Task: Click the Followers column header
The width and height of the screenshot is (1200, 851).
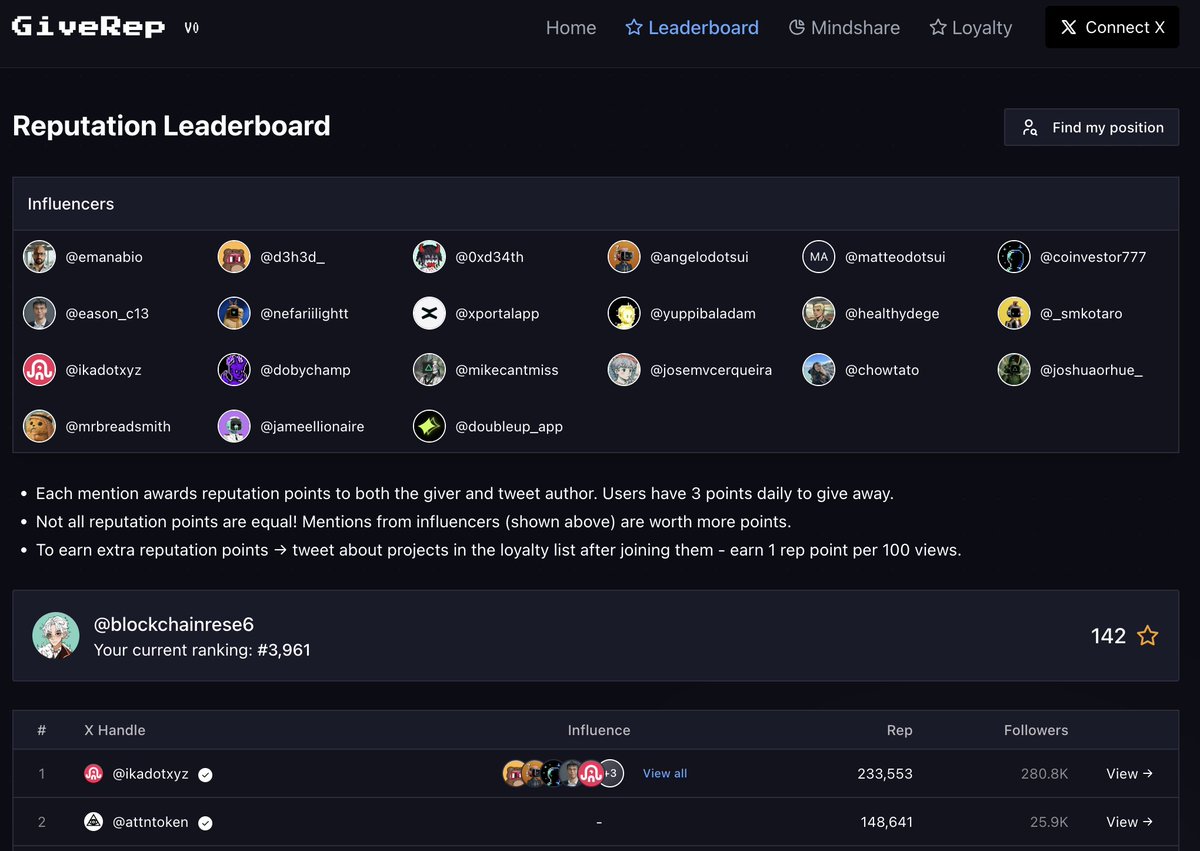Action: point(1036,730)
